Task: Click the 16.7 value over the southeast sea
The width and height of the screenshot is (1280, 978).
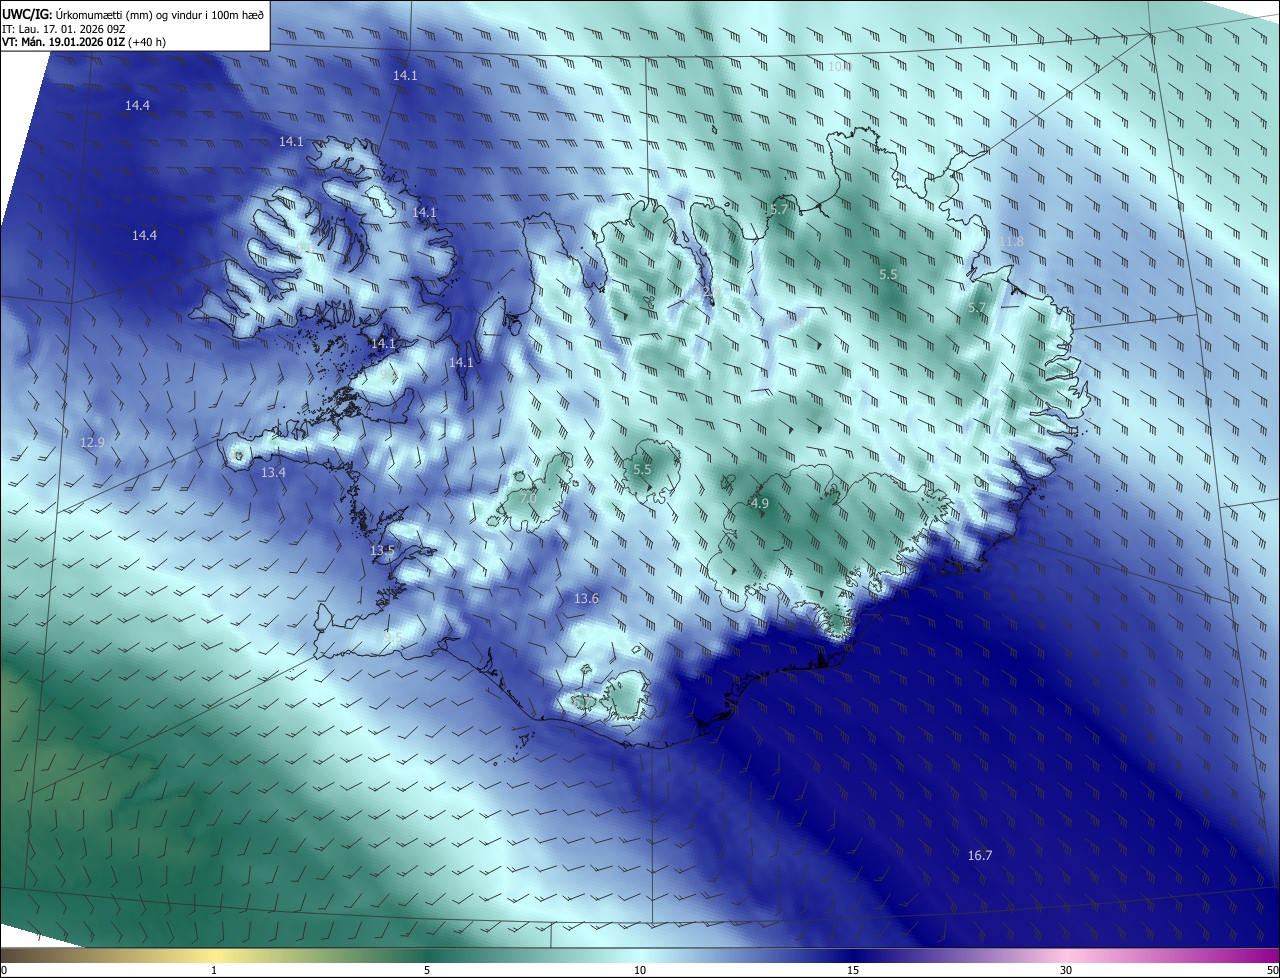Action: [x=980, y=855]
